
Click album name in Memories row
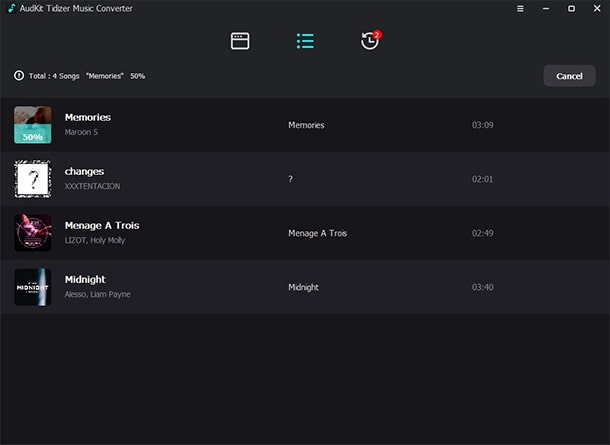(306, 125)
